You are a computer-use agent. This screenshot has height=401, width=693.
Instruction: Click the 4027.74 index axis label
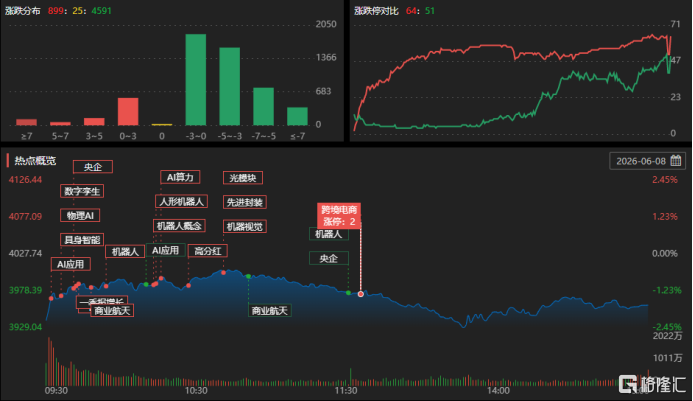click(x=25, y=253)
